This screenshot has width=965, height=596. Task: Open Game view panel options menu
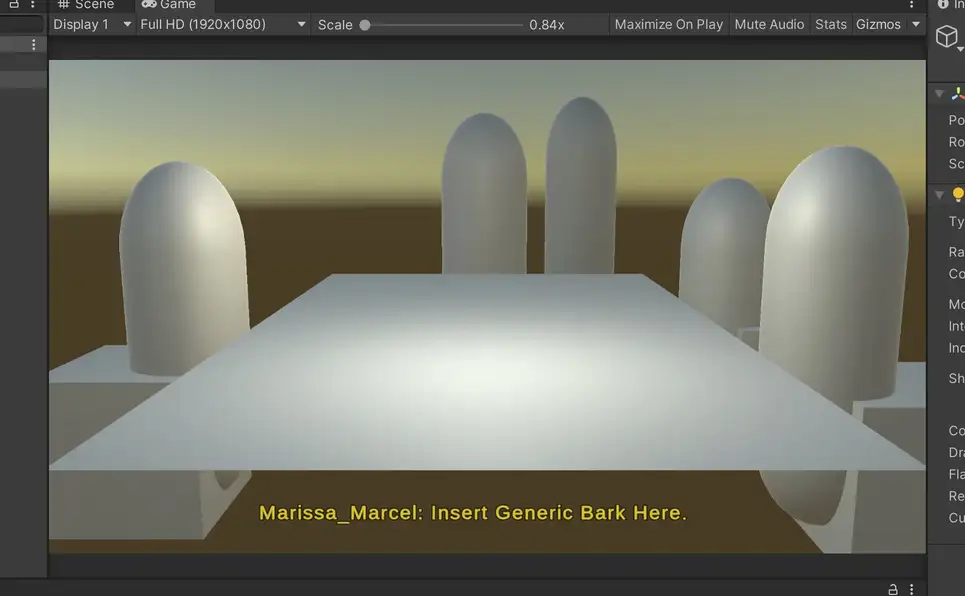911,5
